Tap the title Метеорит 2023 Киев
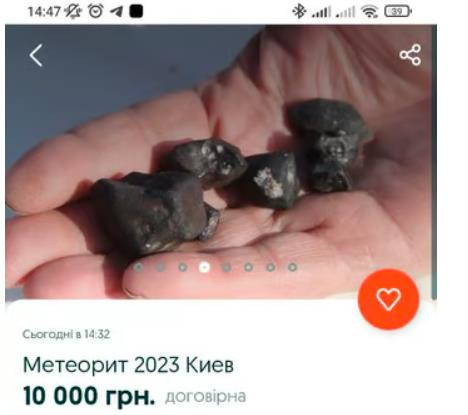Viewport: 468px width, 415px height. tap(128, 365)
